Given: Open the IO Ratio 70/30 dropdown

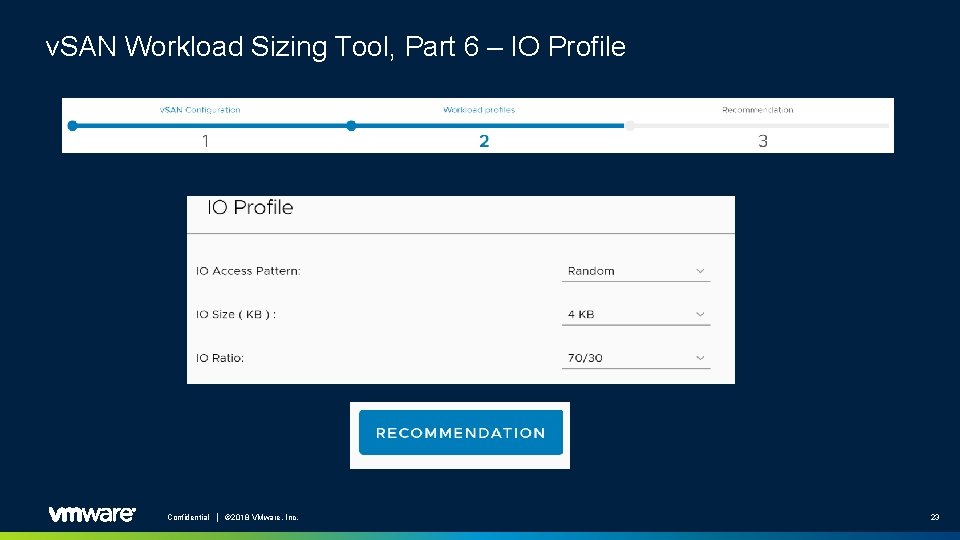Looking at the screenshot, I should pos(636,358).
